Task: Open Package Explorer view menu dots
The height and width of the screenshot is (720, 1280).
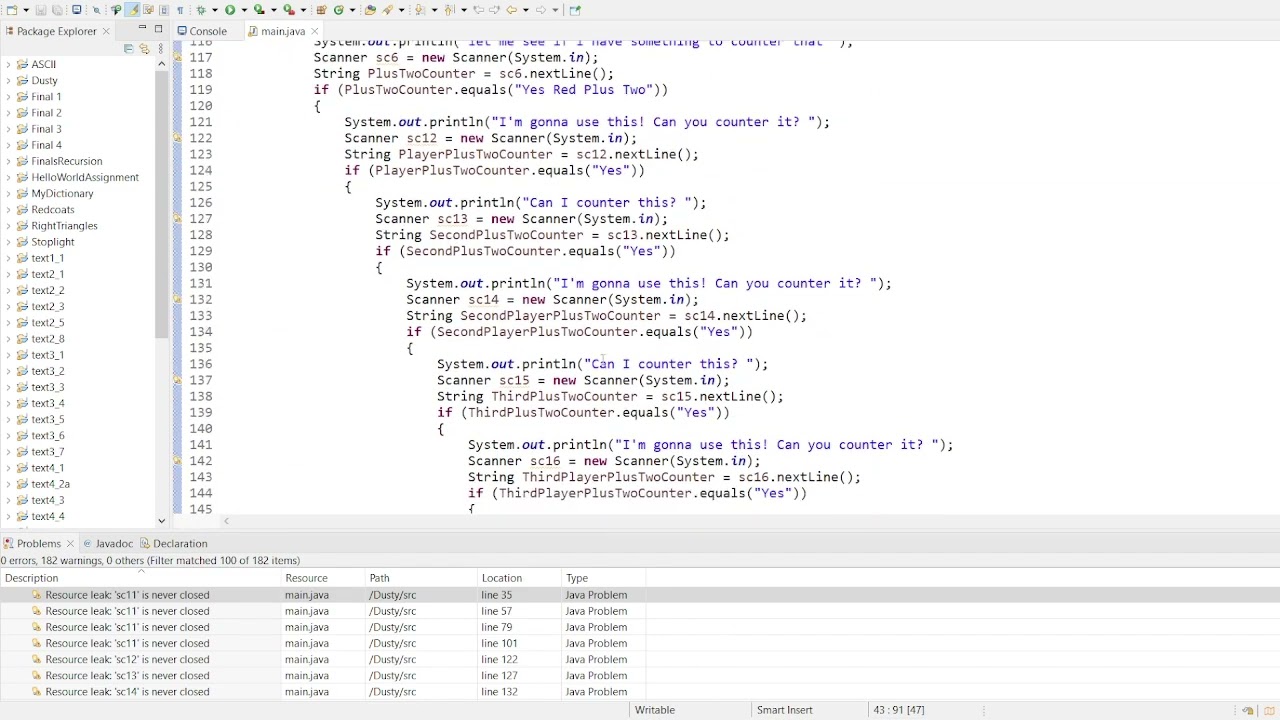Action: pyautogui.click(x=160, y=49)
